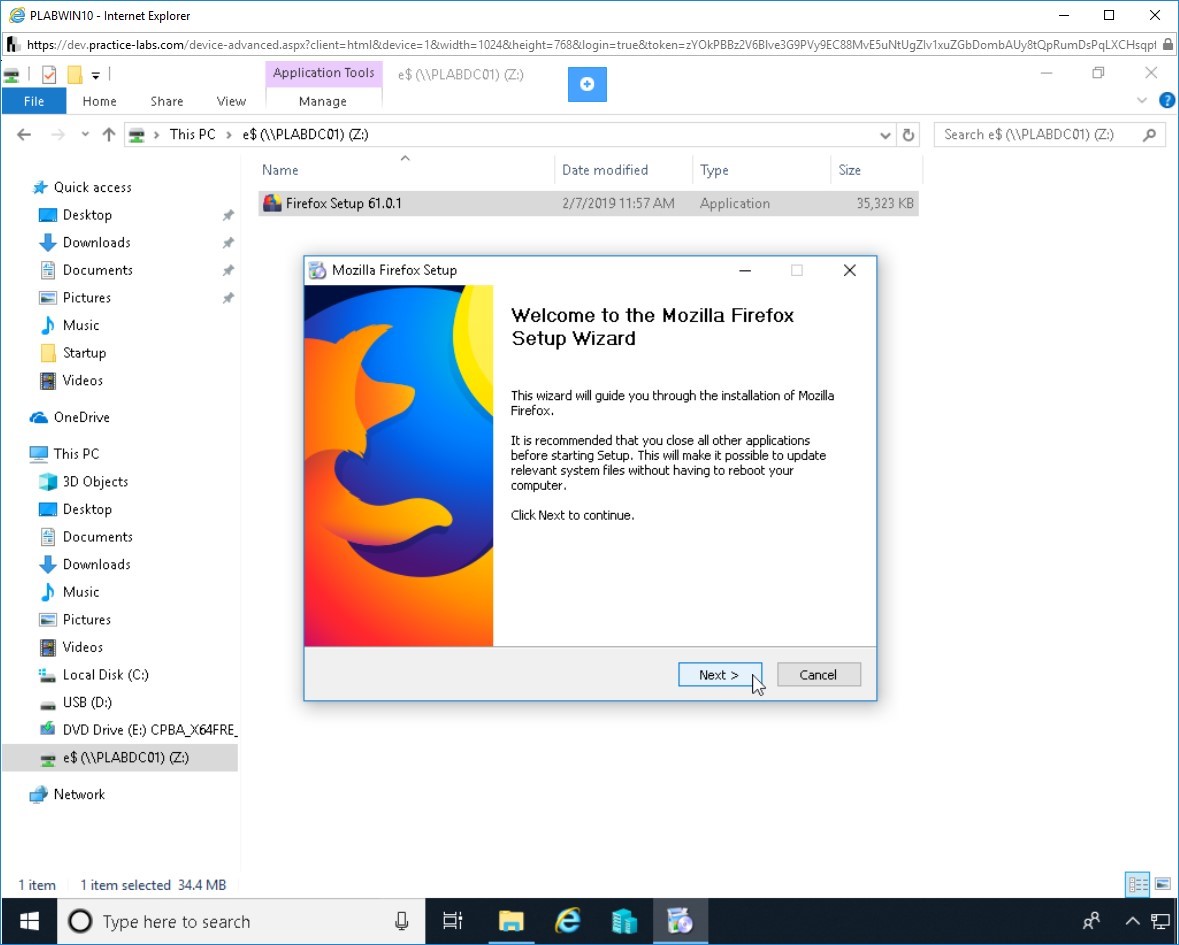The image size is (1179, 945).
Task: Refresh the current folder view
Action: click(908, 135)
